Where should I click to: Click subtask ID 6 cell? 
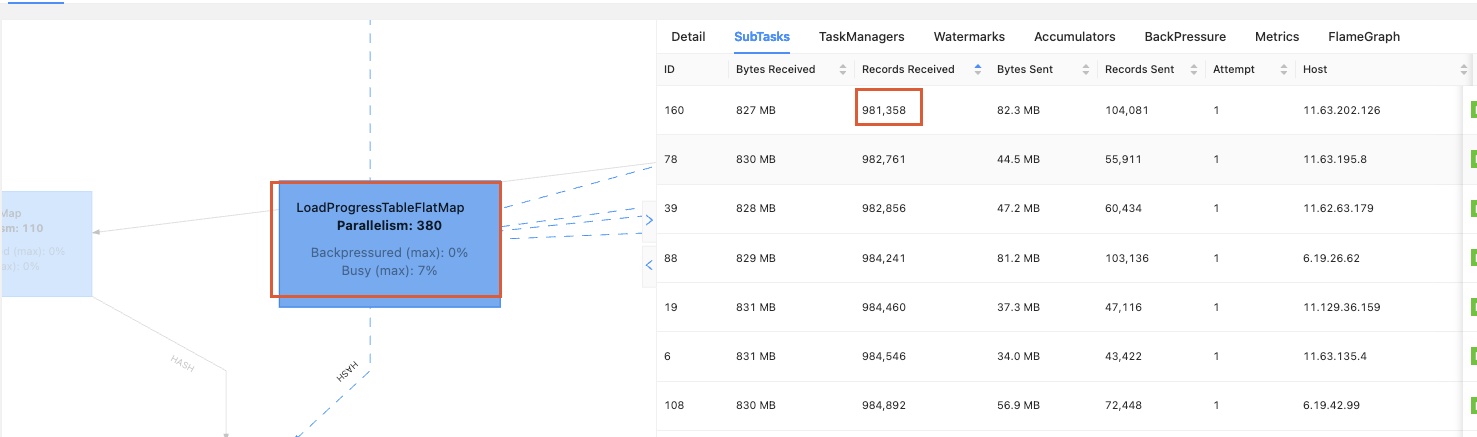[x=667, y=356]
